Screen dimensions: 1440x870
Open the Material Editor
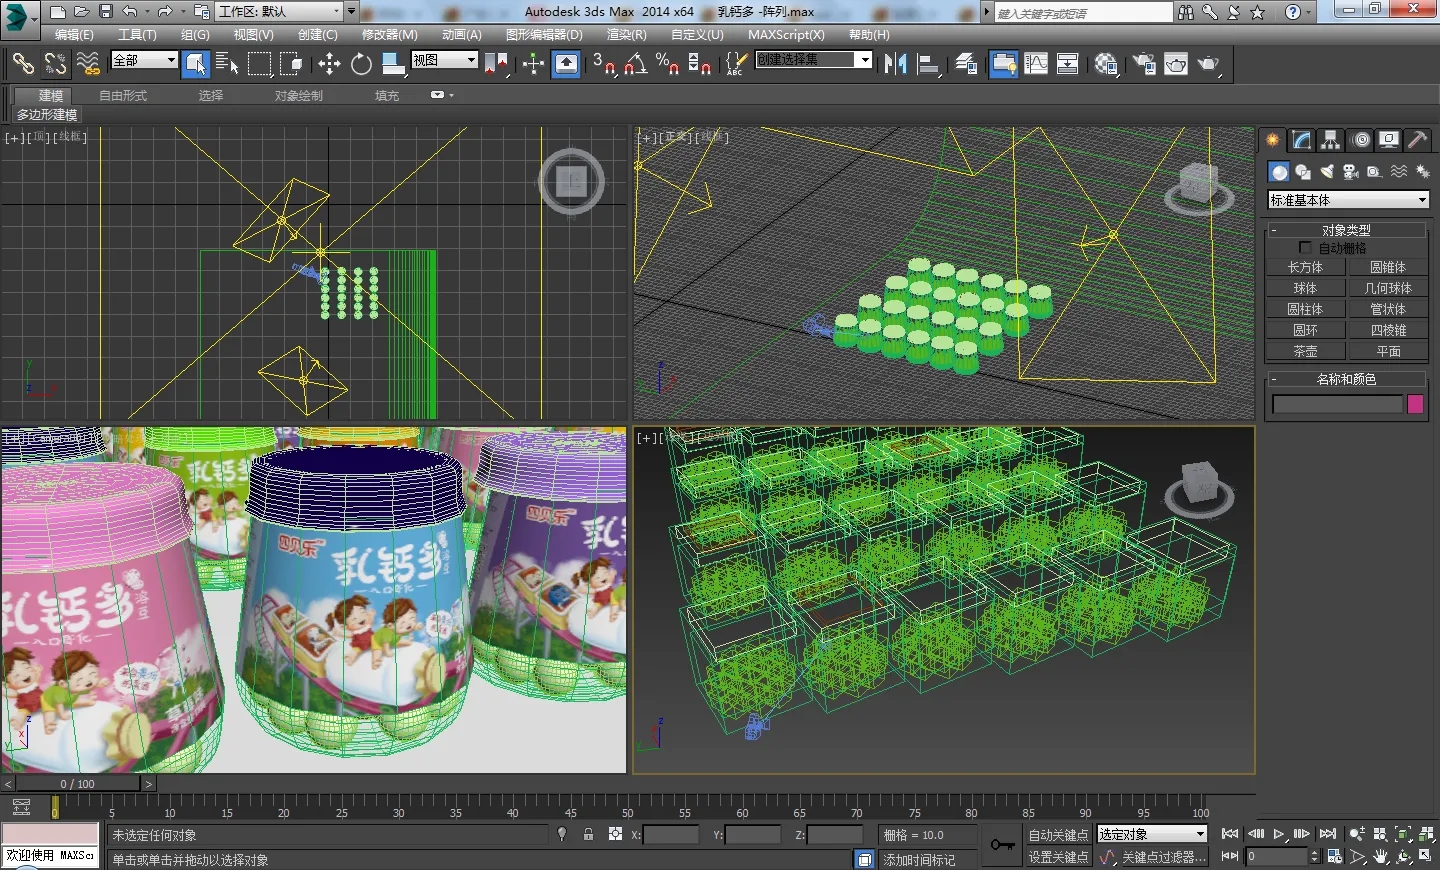point(1105,64)
